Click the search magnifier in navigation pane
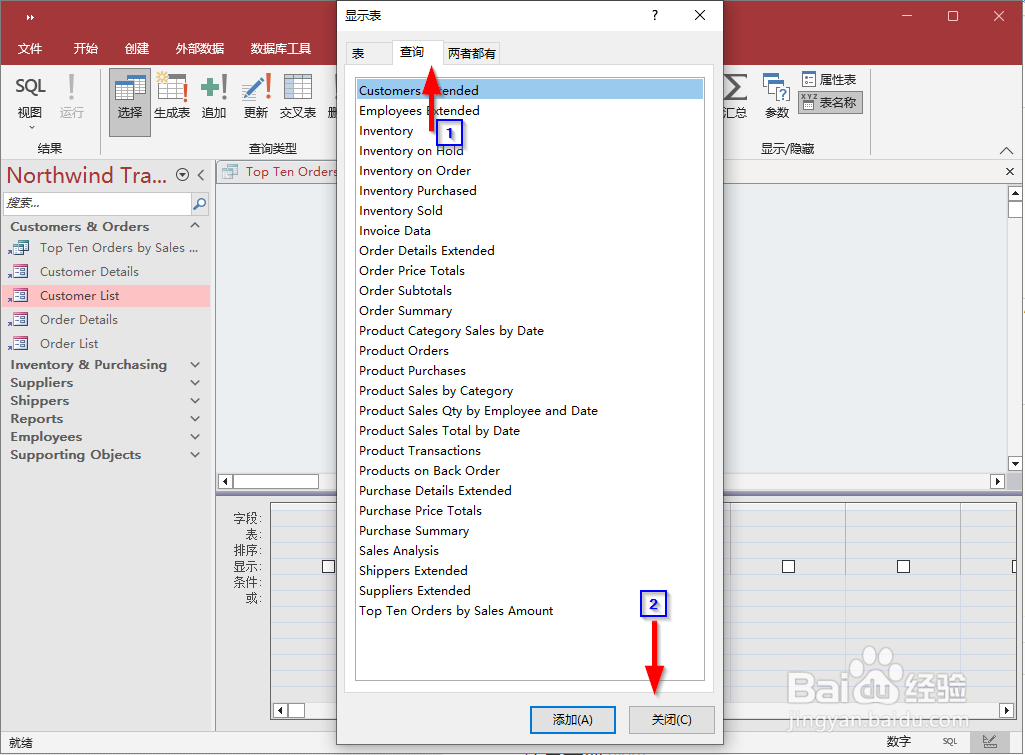Viewport: 1025px width, 755px height. [x=199, y=203]
